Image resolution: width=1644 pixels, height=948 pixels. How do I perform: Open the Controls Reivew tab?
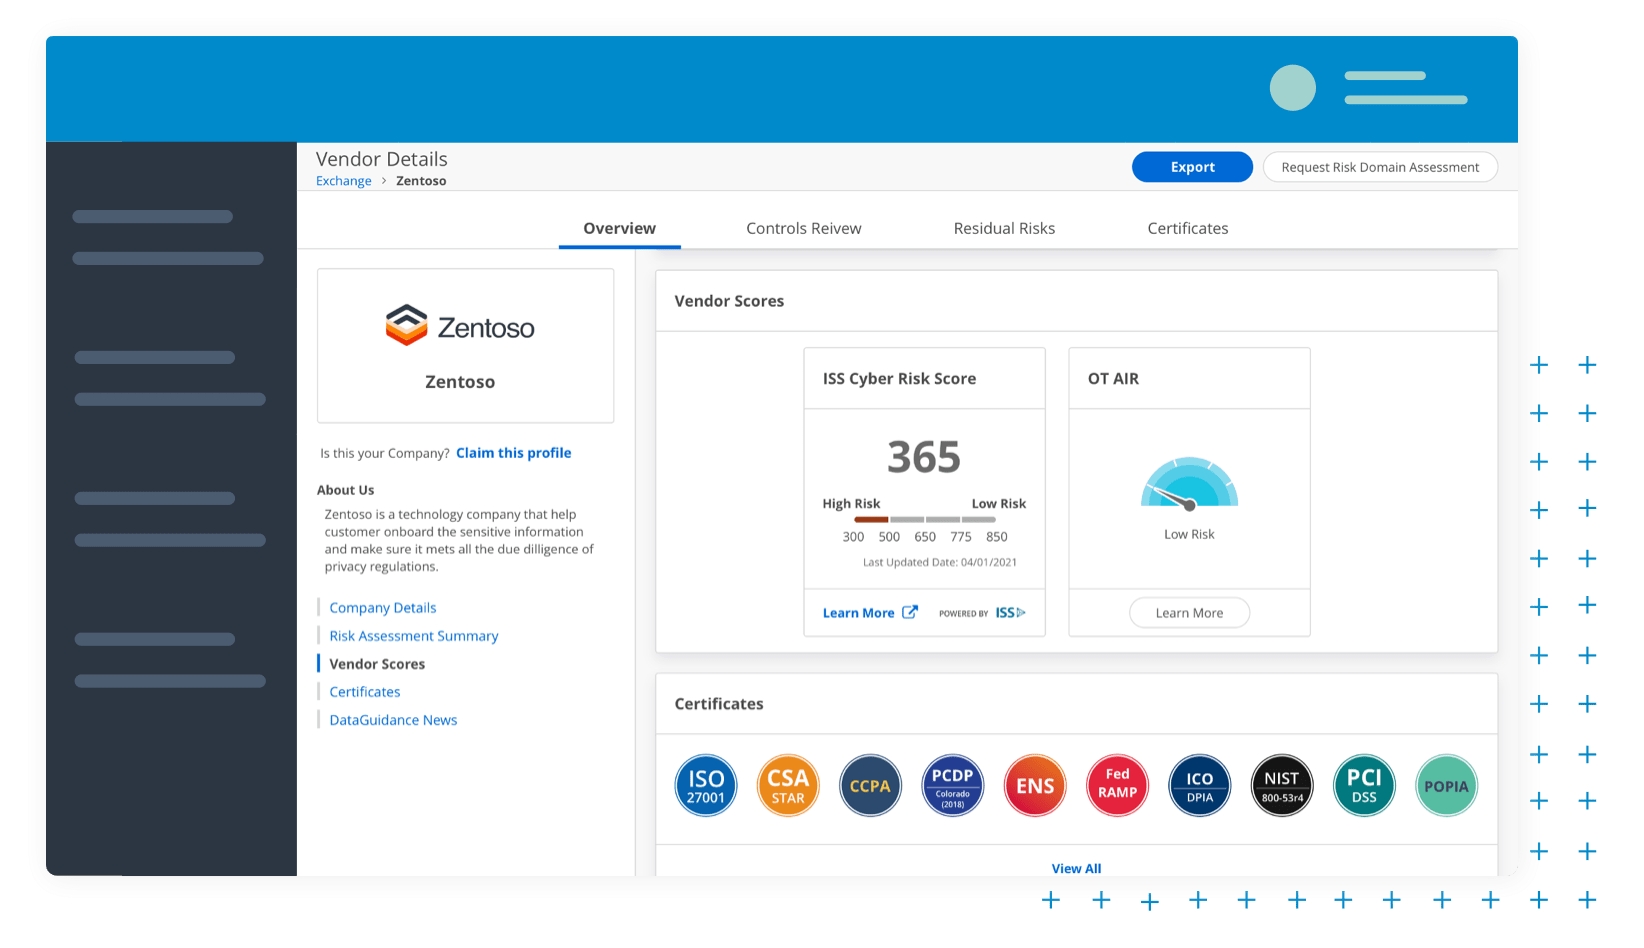pos(804,228)
